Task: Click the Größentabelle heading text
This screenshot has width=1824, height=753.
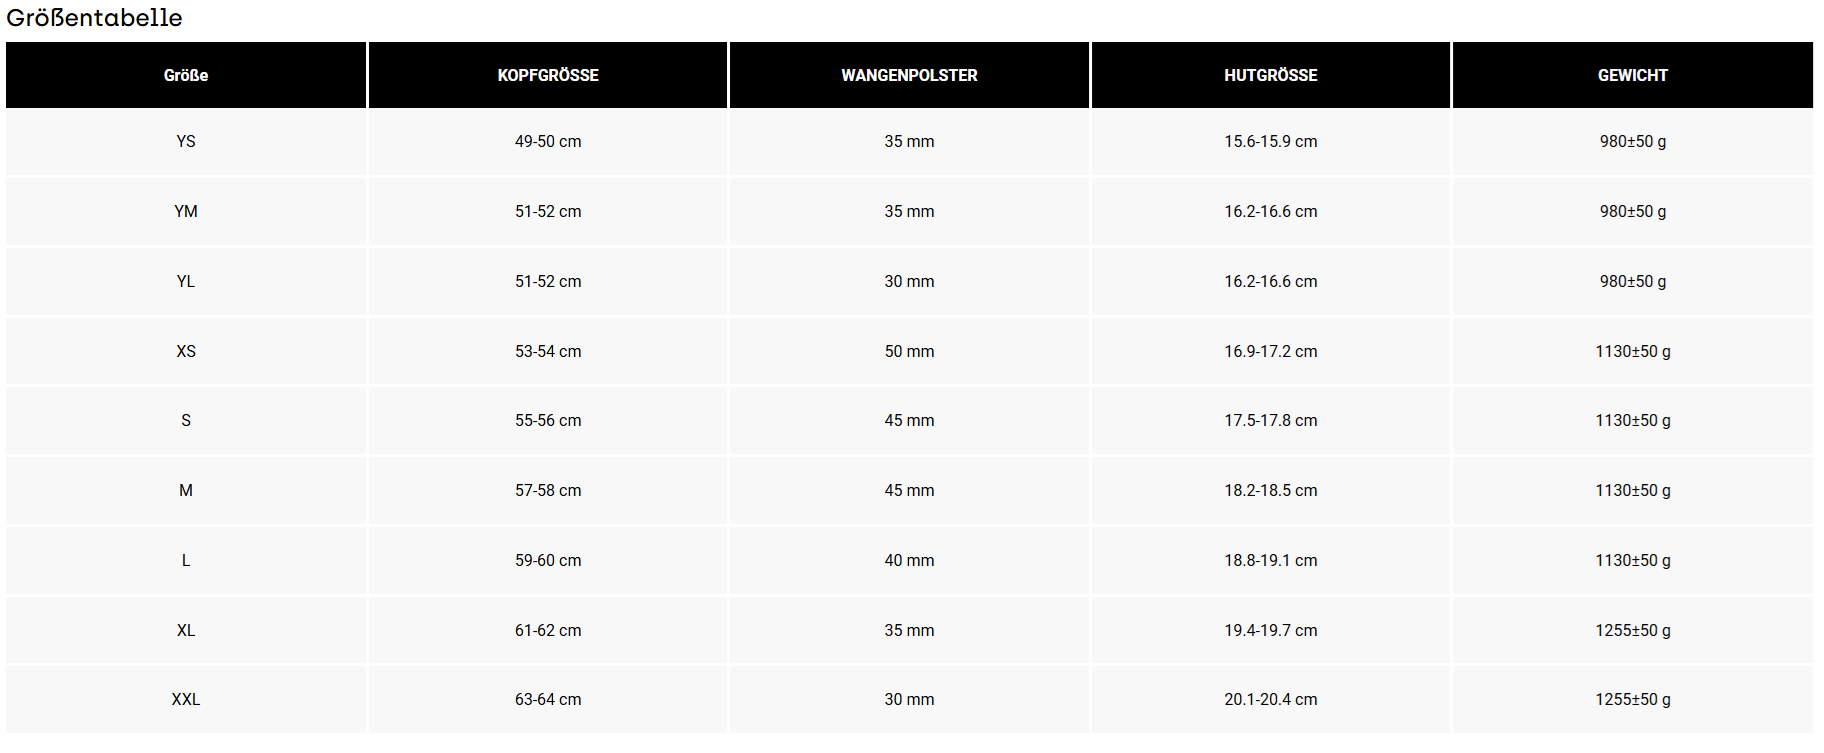Action: [94, 17]
